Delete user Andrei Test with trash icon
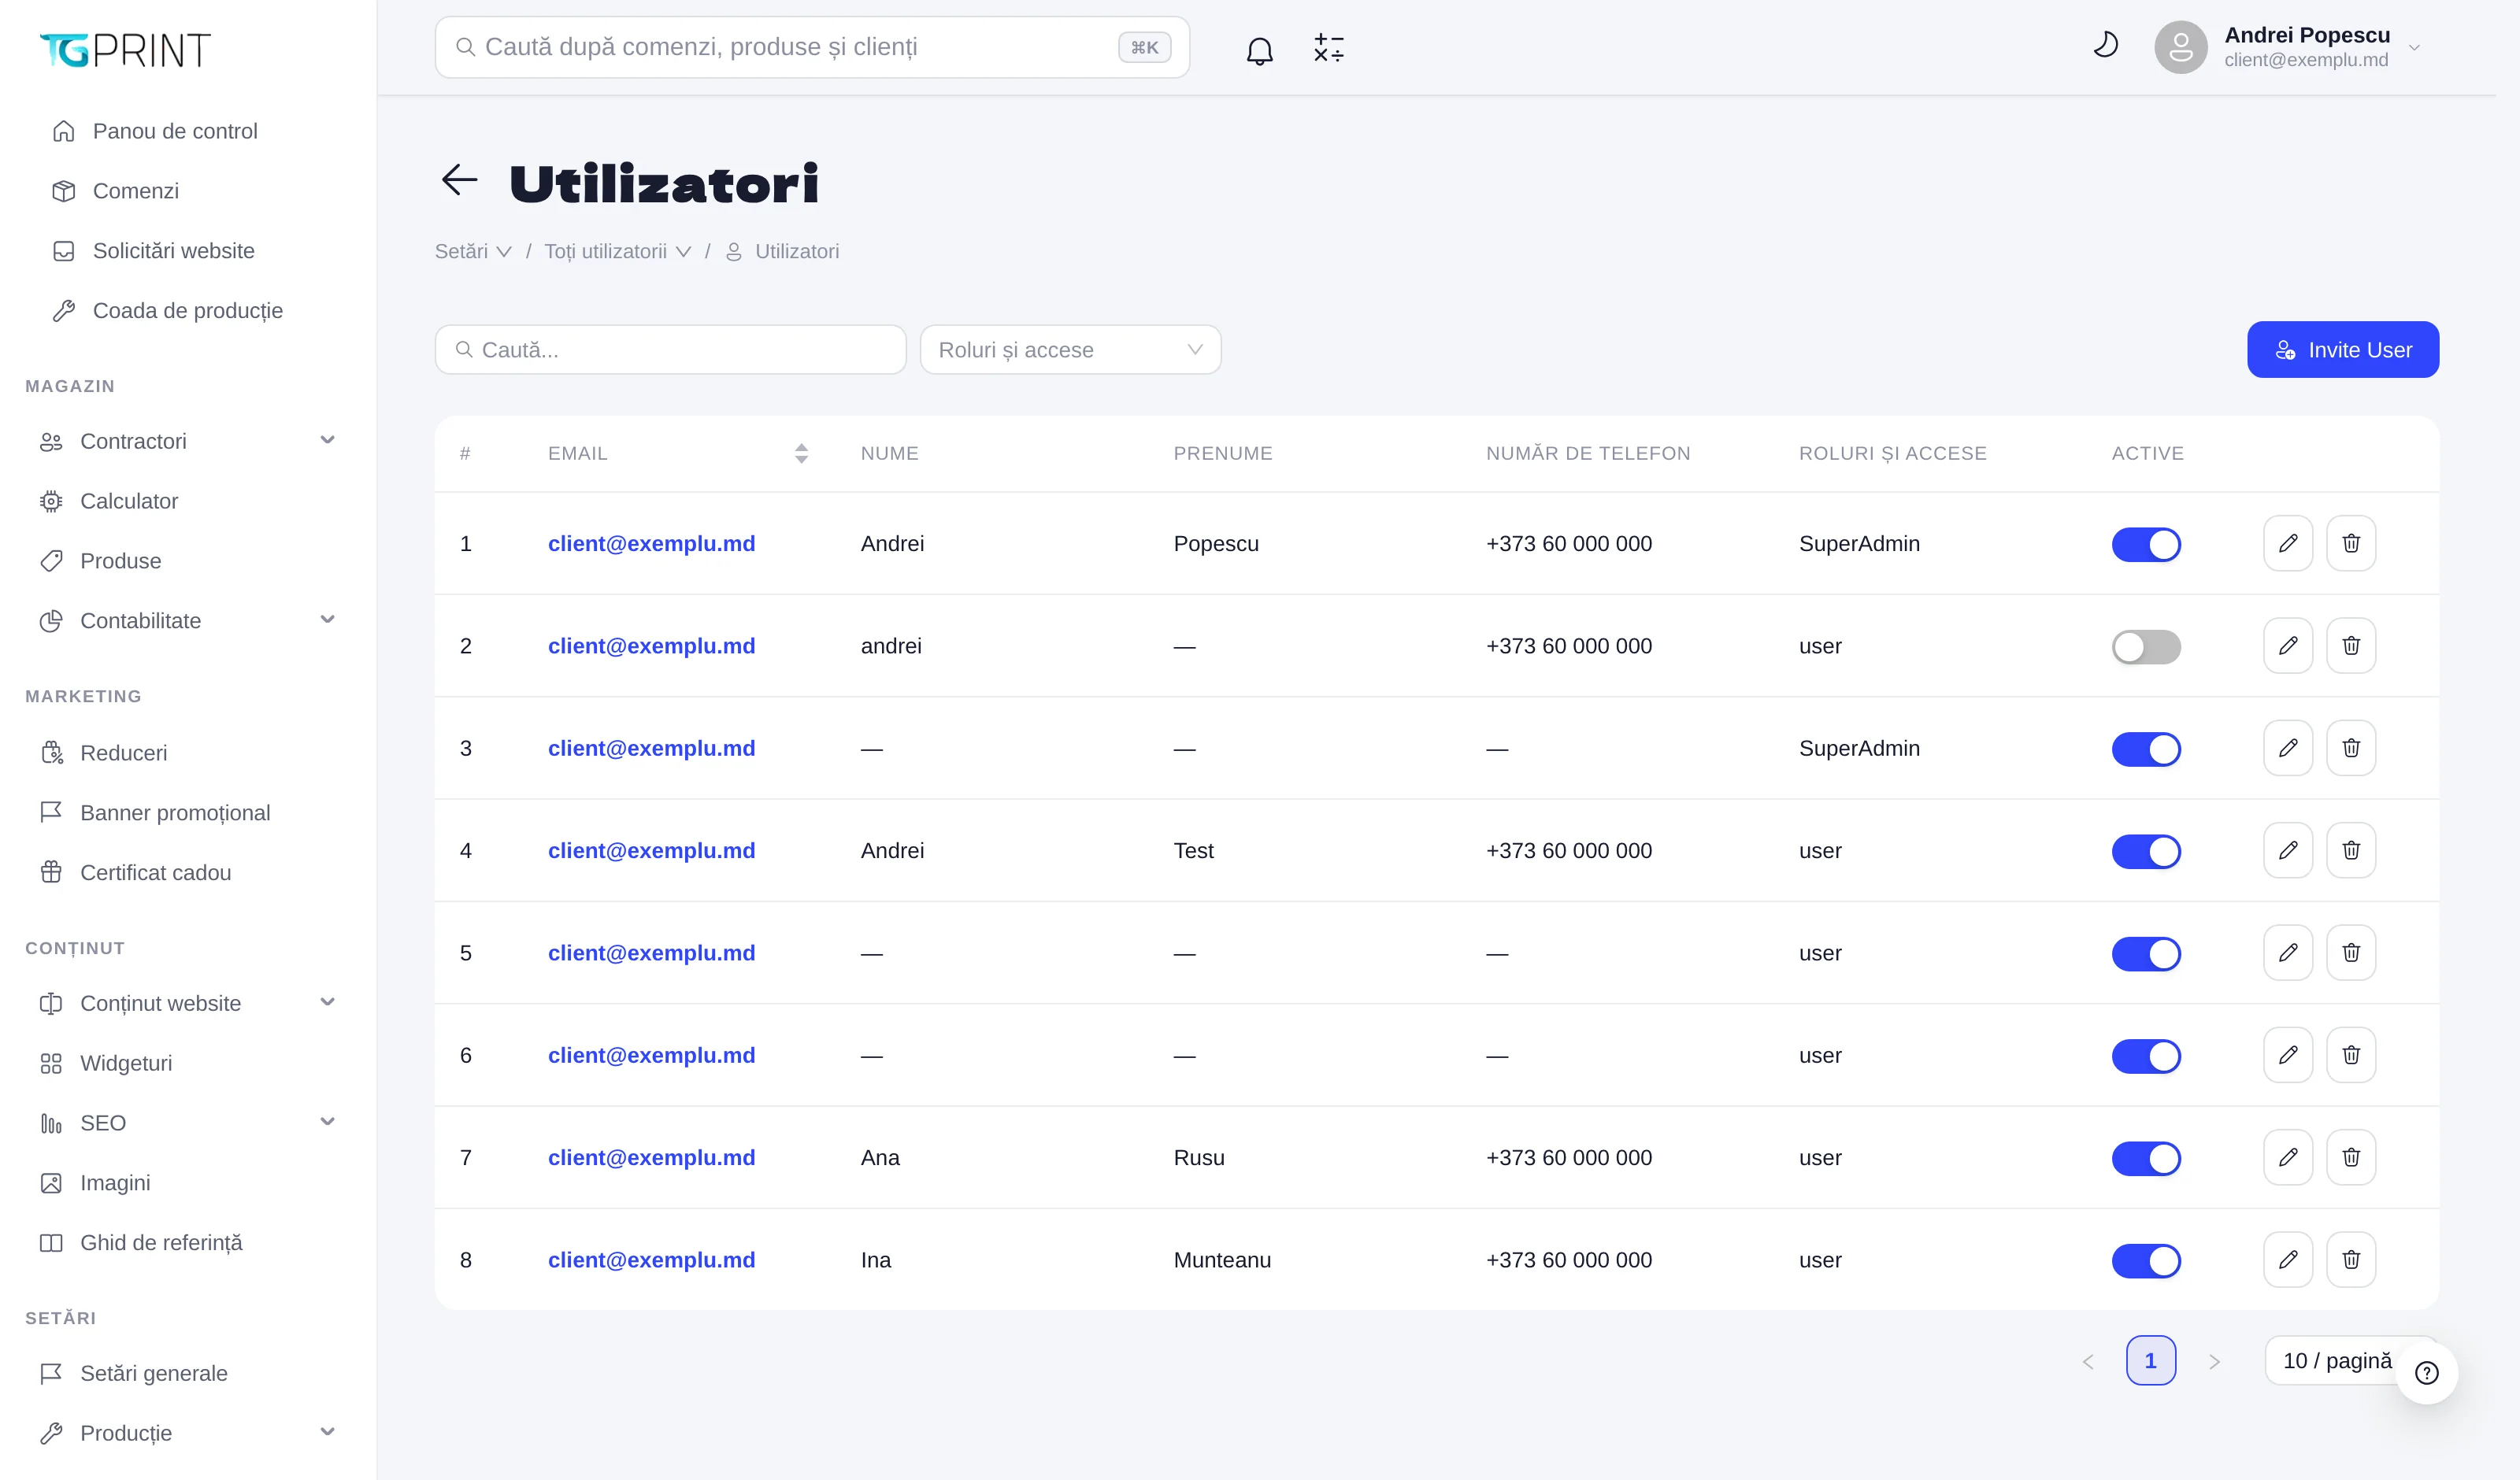Screen dimensions: 2520x1480 click(x=2351, y=850)
